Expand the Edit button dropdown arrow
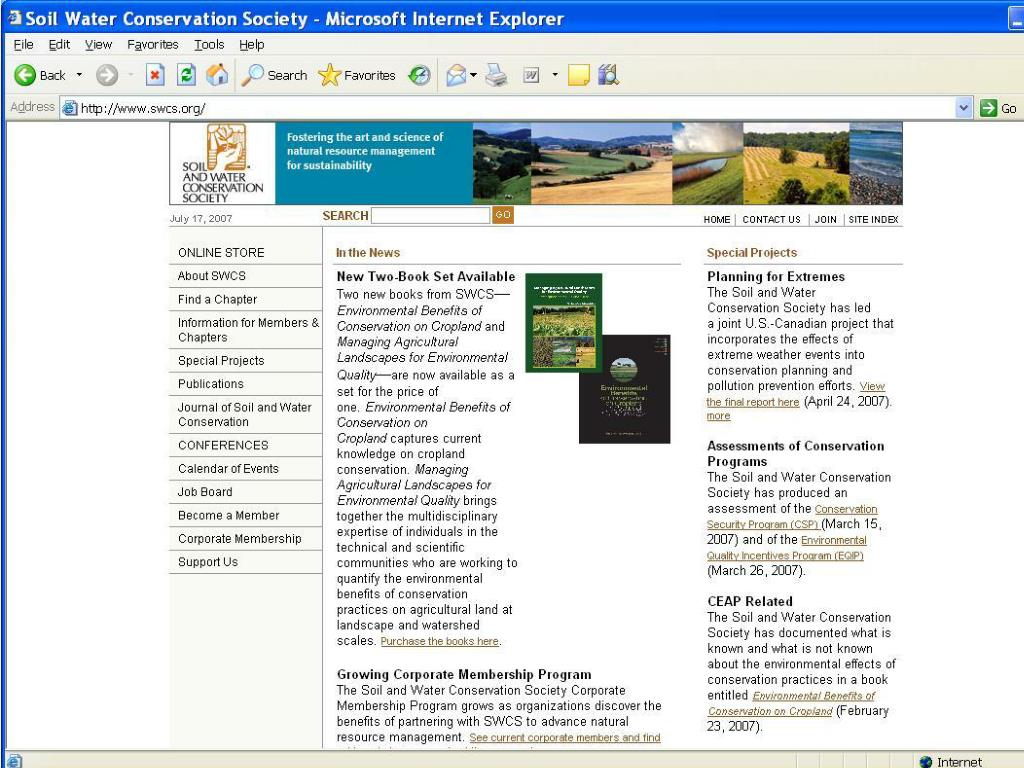1024x768 pixels. click(555, 75)
